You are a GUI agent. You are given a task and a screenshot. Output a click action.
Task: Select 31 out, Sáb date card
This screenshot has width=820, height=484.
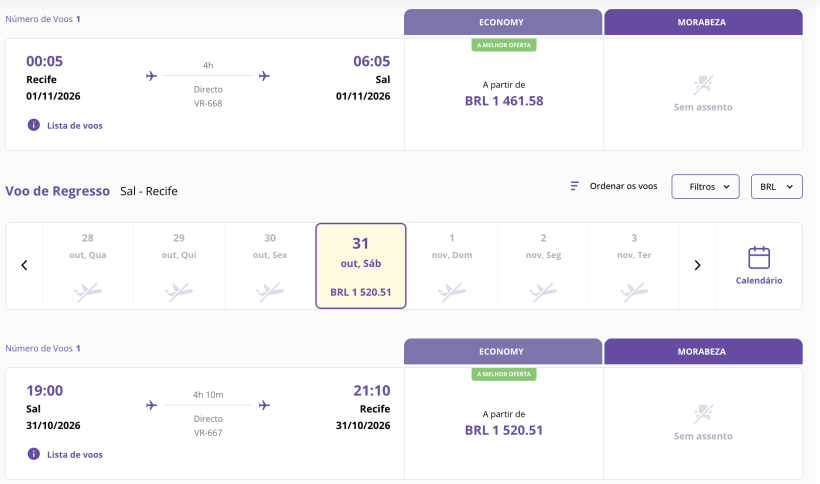coord(361,266)
